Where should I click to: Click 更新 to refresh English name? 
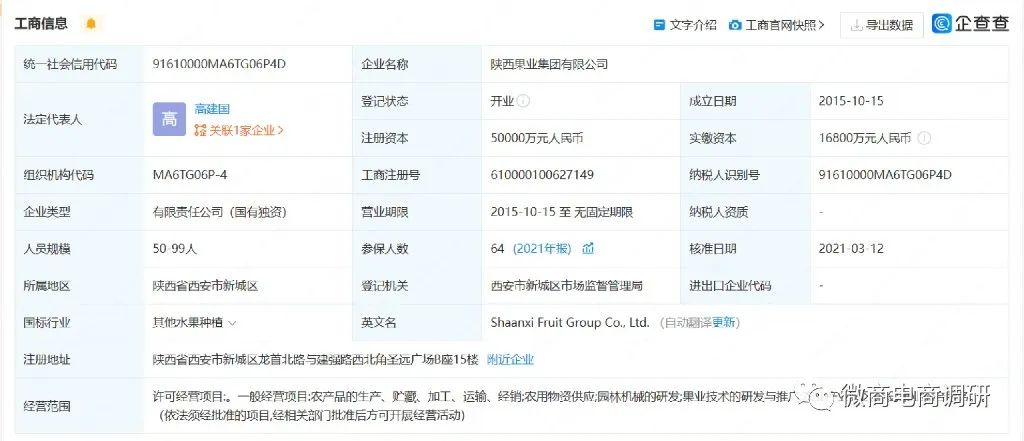tap(723, 322)
